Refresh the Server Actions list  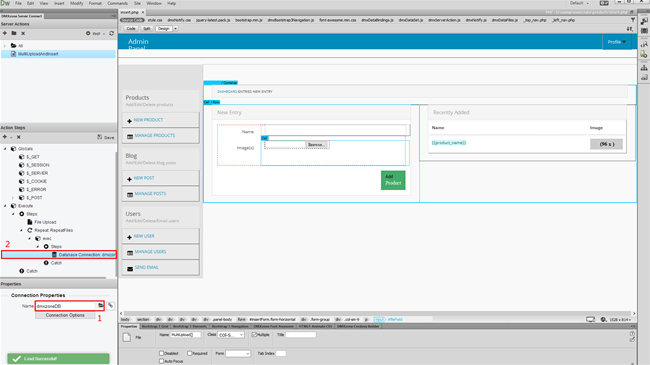[x=112, y=33]
